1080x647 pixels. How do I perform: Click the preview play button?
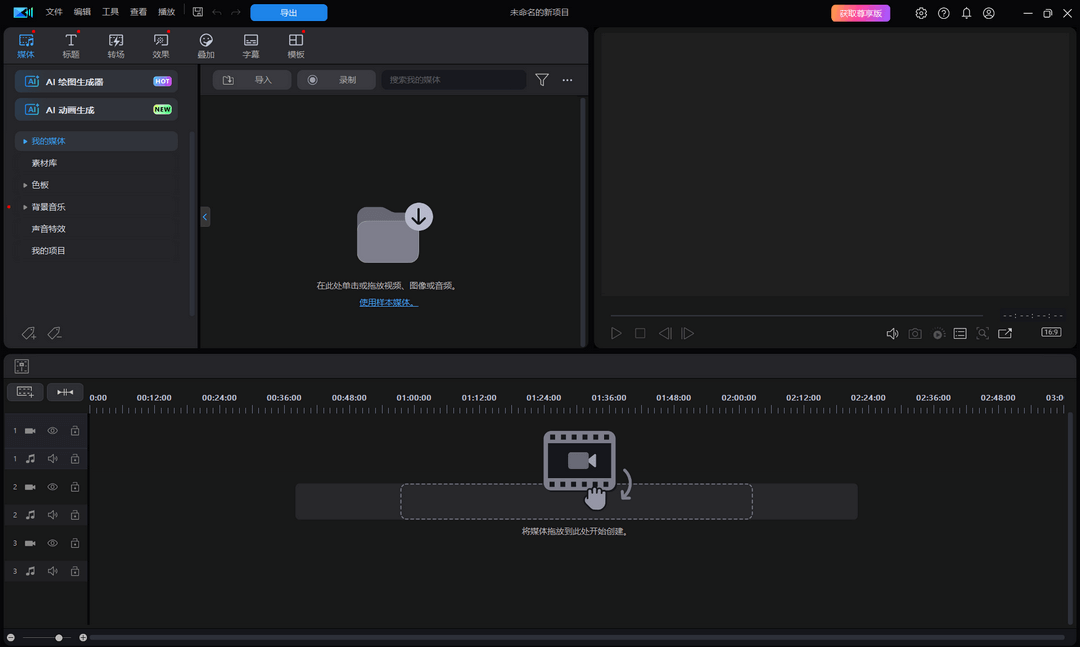tap(616, 333)
